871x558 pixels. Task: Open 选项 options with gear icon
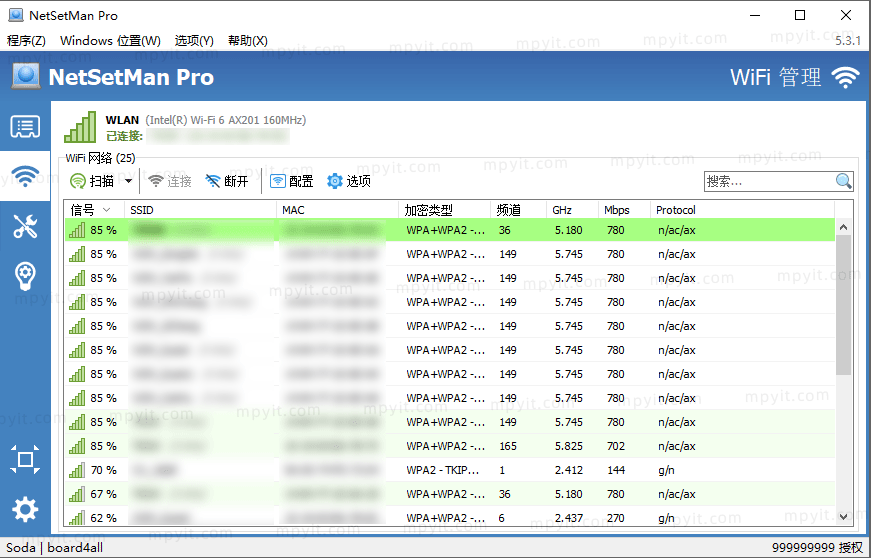click(x=349, y=181)
